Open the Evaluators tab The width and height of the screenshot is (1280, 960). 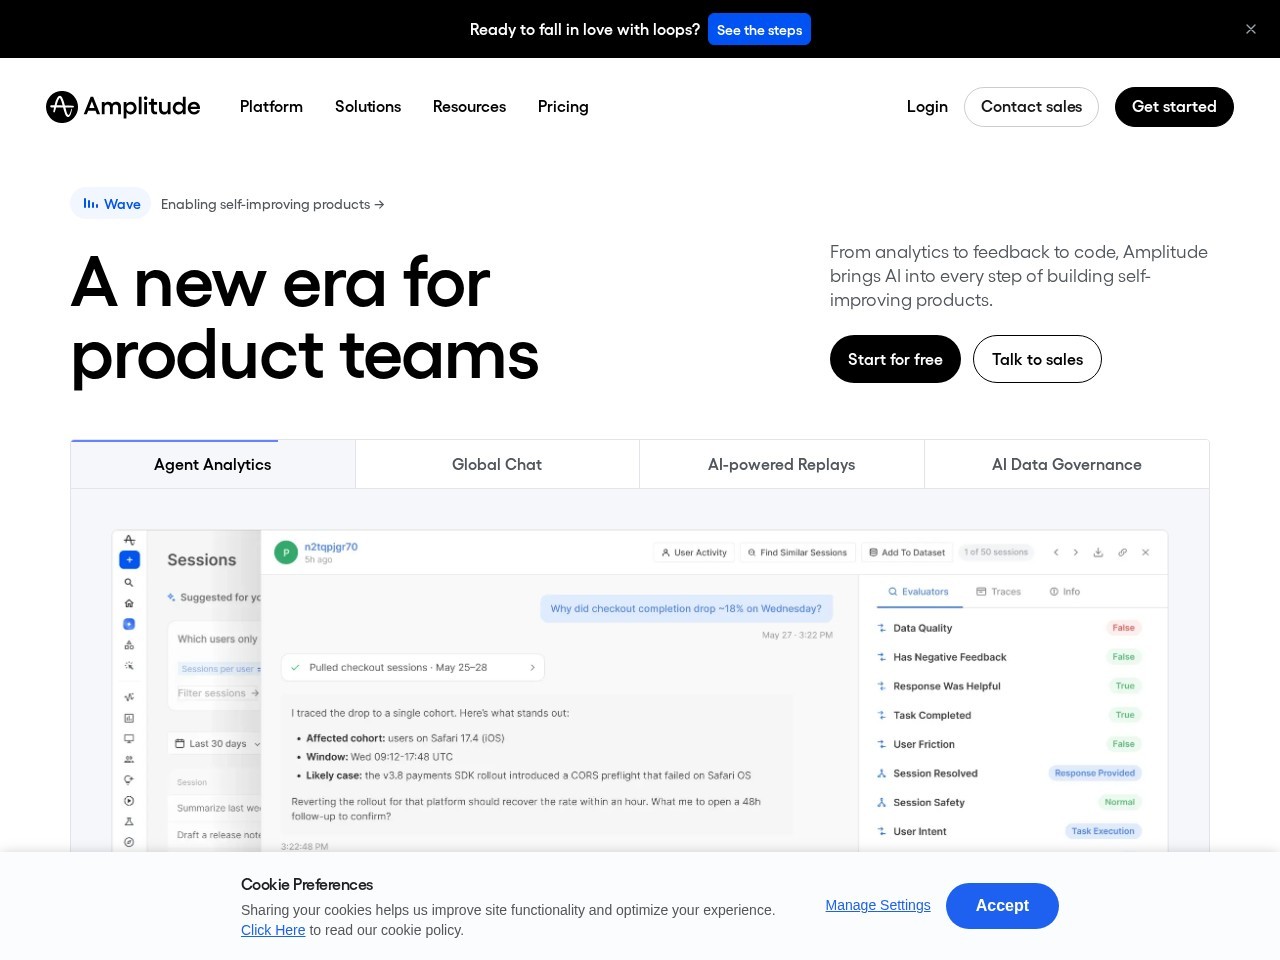click(x=918, y=592)
